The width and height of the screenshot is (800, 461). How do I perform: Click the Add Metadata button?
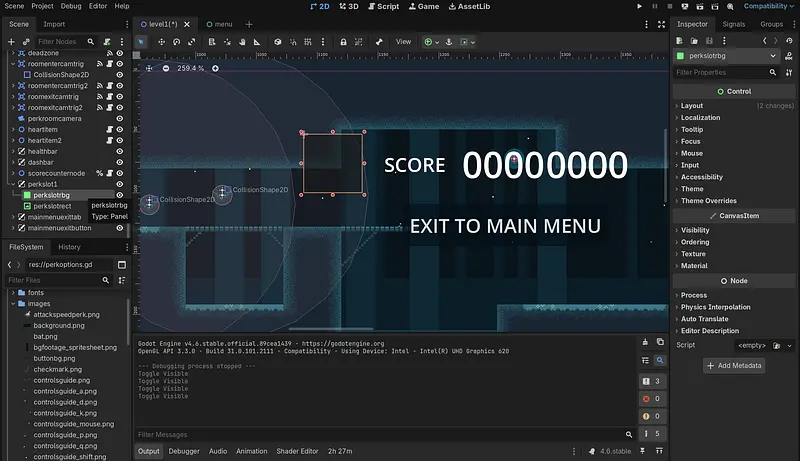click(x=734, y=366)
